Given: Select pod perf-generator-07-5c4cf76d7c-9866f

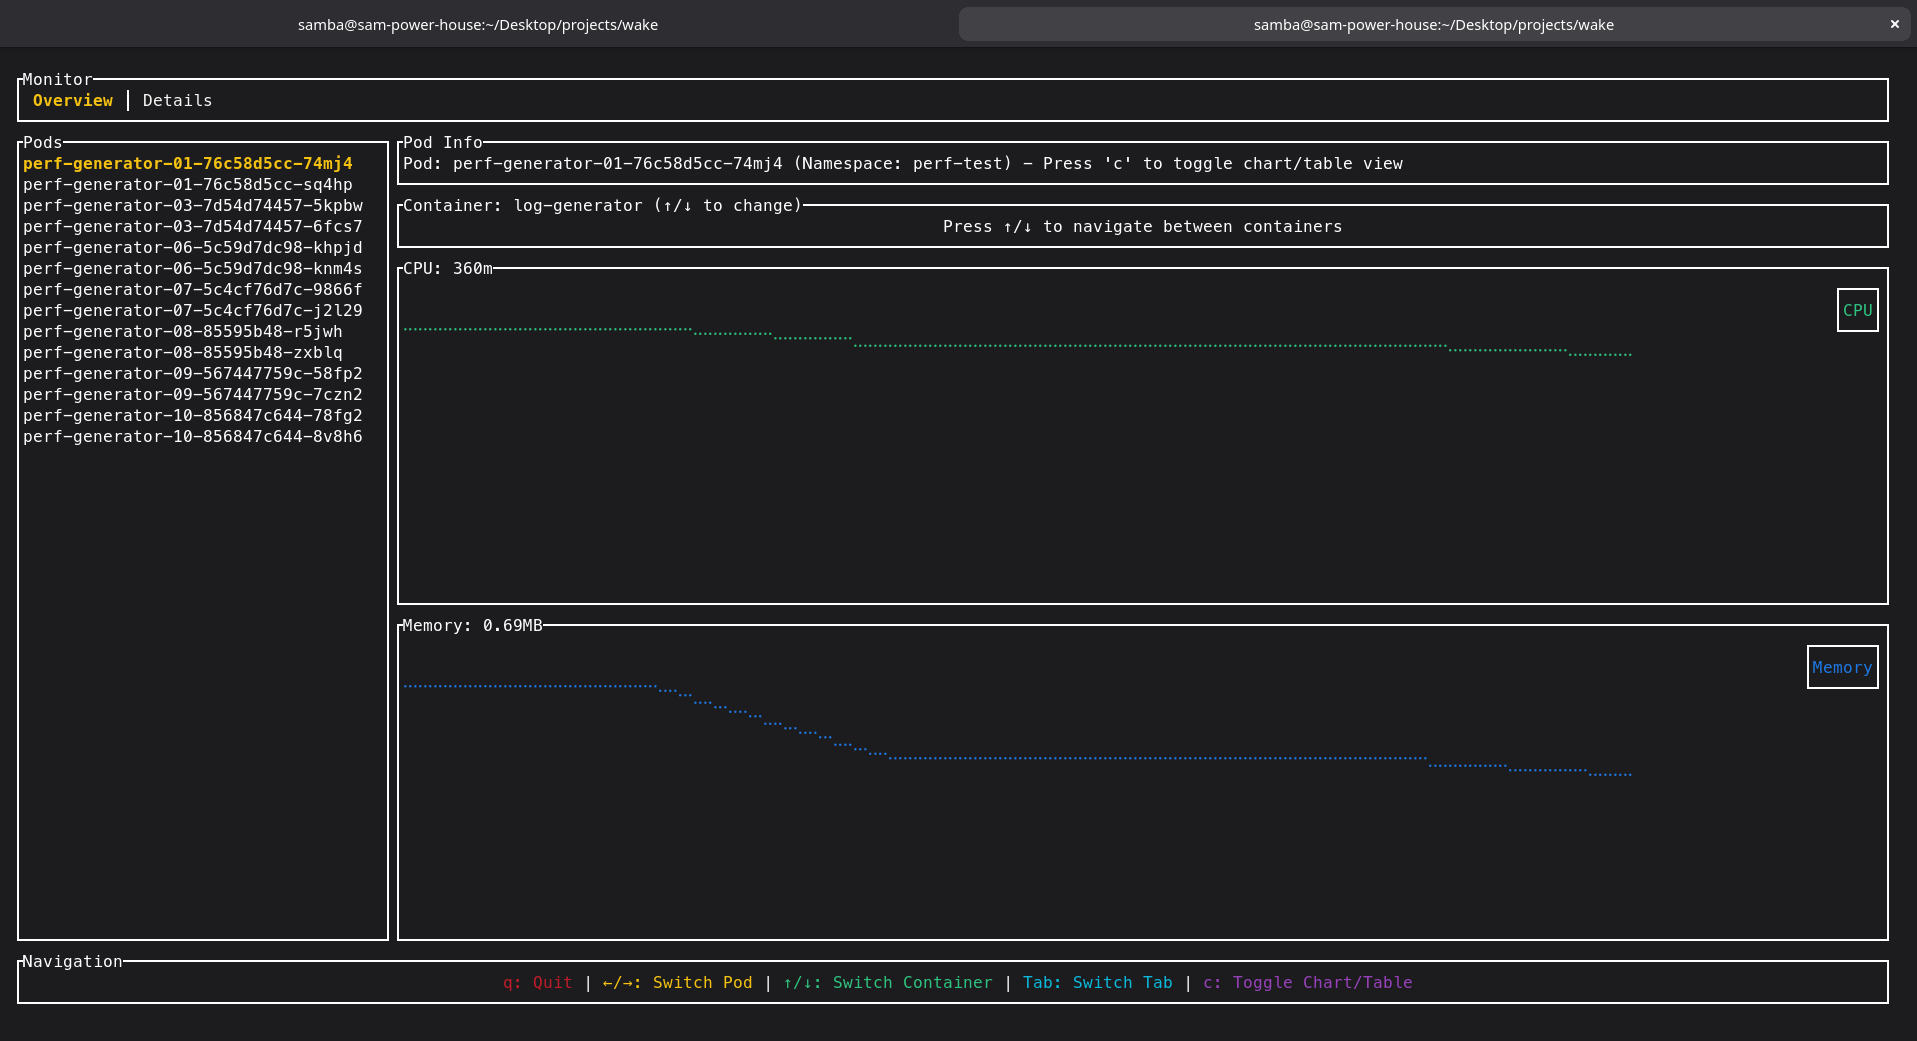Looking at the screenshot, I should (193, 289).
